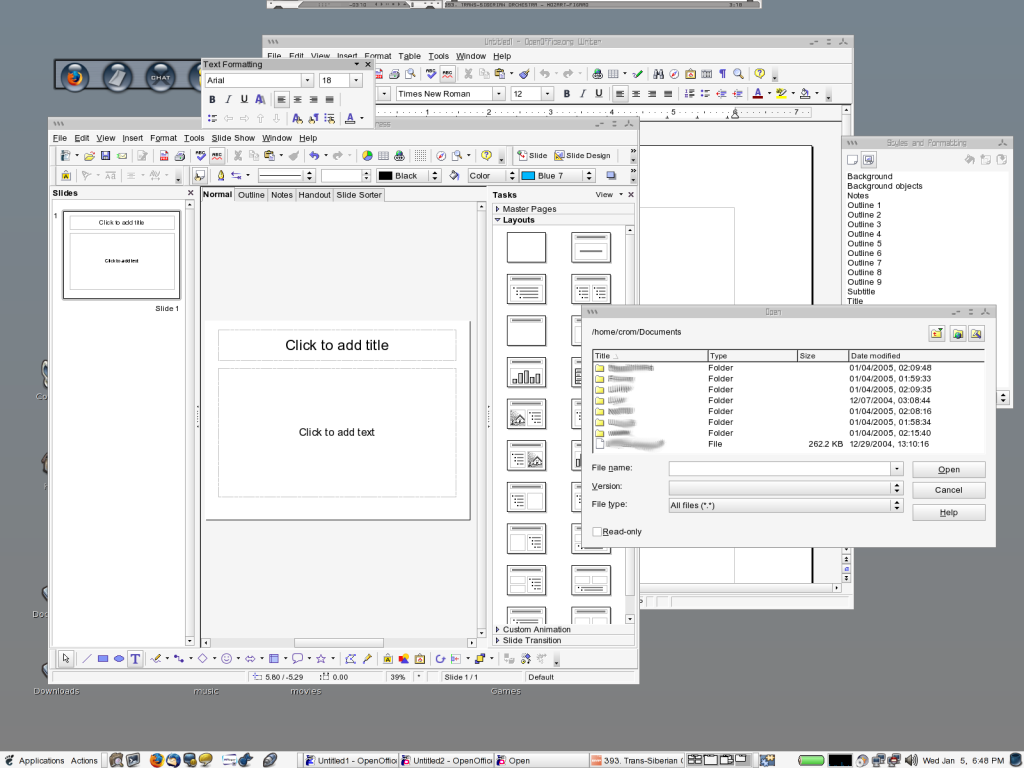The width and height of the screenshot is (1024, 768).
Task: Enable the Read-only checkbox
Action: [597, 532]
